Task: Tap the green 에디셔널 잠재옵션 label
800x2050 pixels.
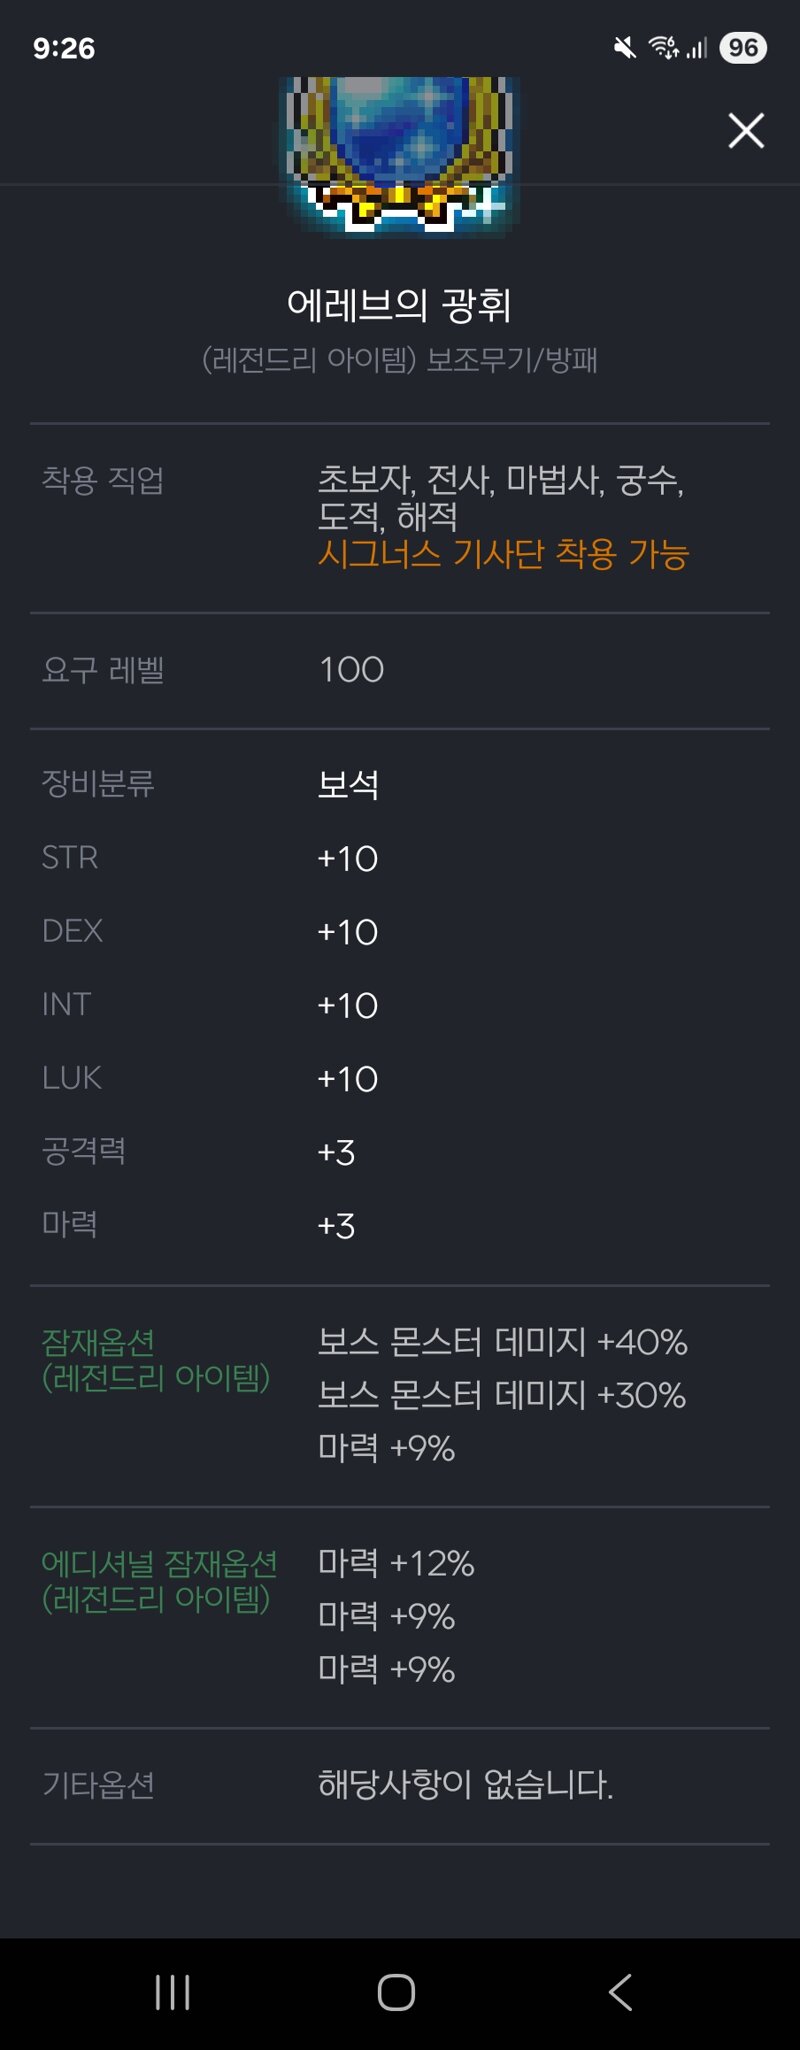Action: coord(159,1563)
